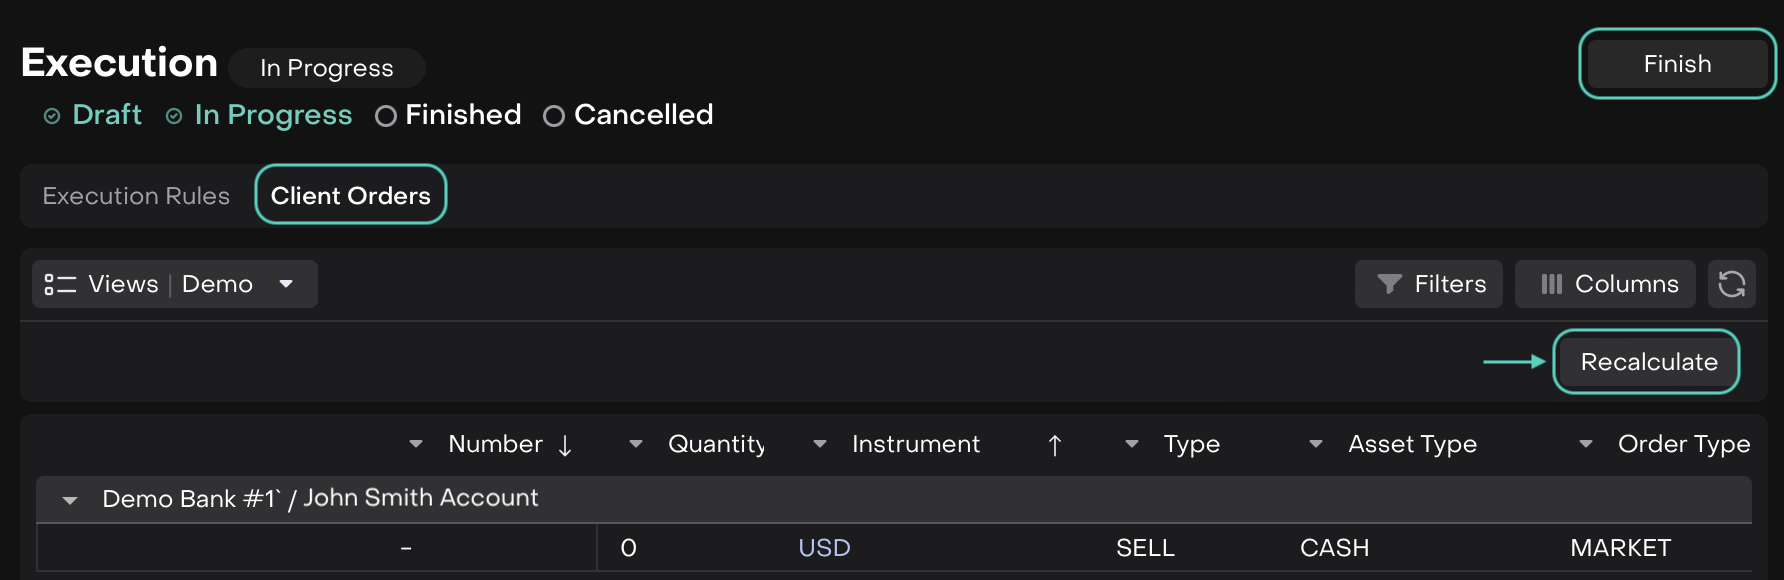
Task: Click the Filters funnel icon
Action: 1389,284
